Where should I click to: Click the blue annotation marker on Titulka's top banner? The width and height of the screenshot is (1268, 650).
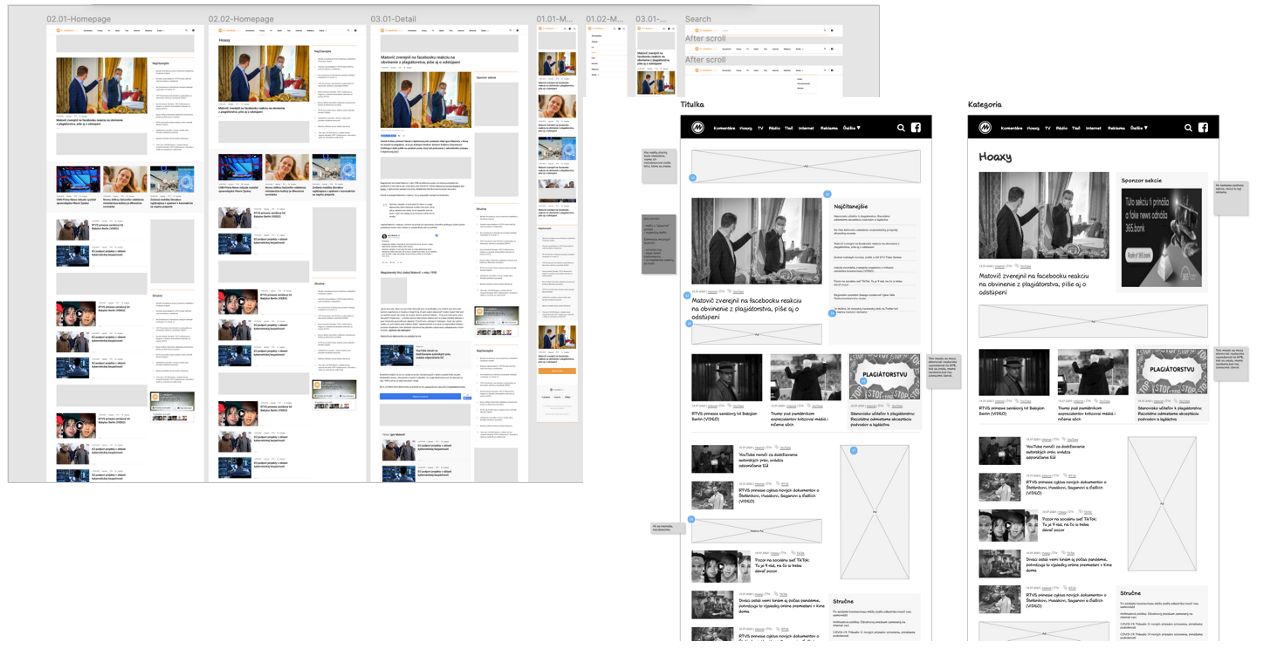pos(692,178)
